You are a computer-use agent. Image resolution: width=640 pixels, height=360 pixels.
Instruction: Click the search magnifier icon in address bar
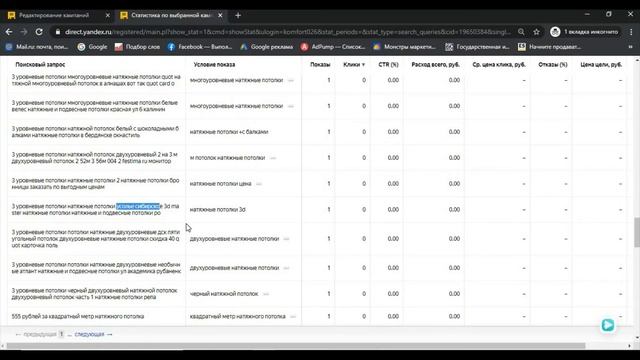point(521,32)
